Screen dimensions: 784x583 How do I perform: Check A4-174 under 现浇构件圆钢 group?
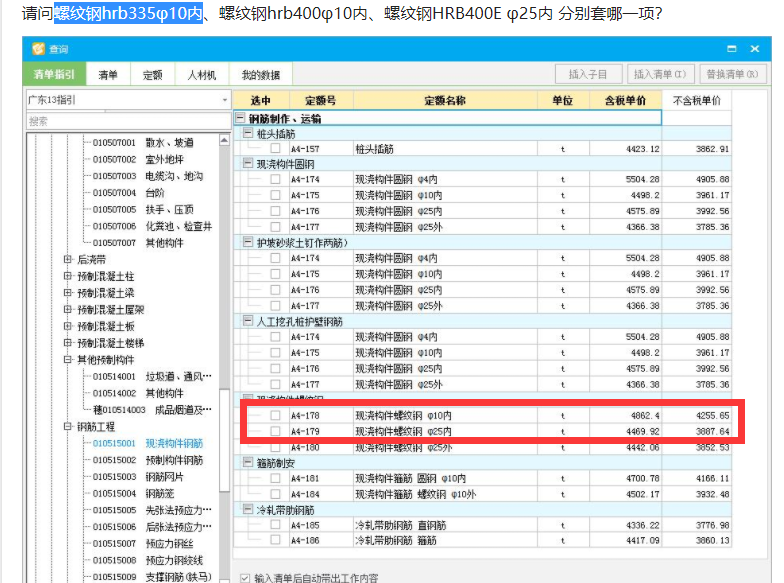coord(275,179)
